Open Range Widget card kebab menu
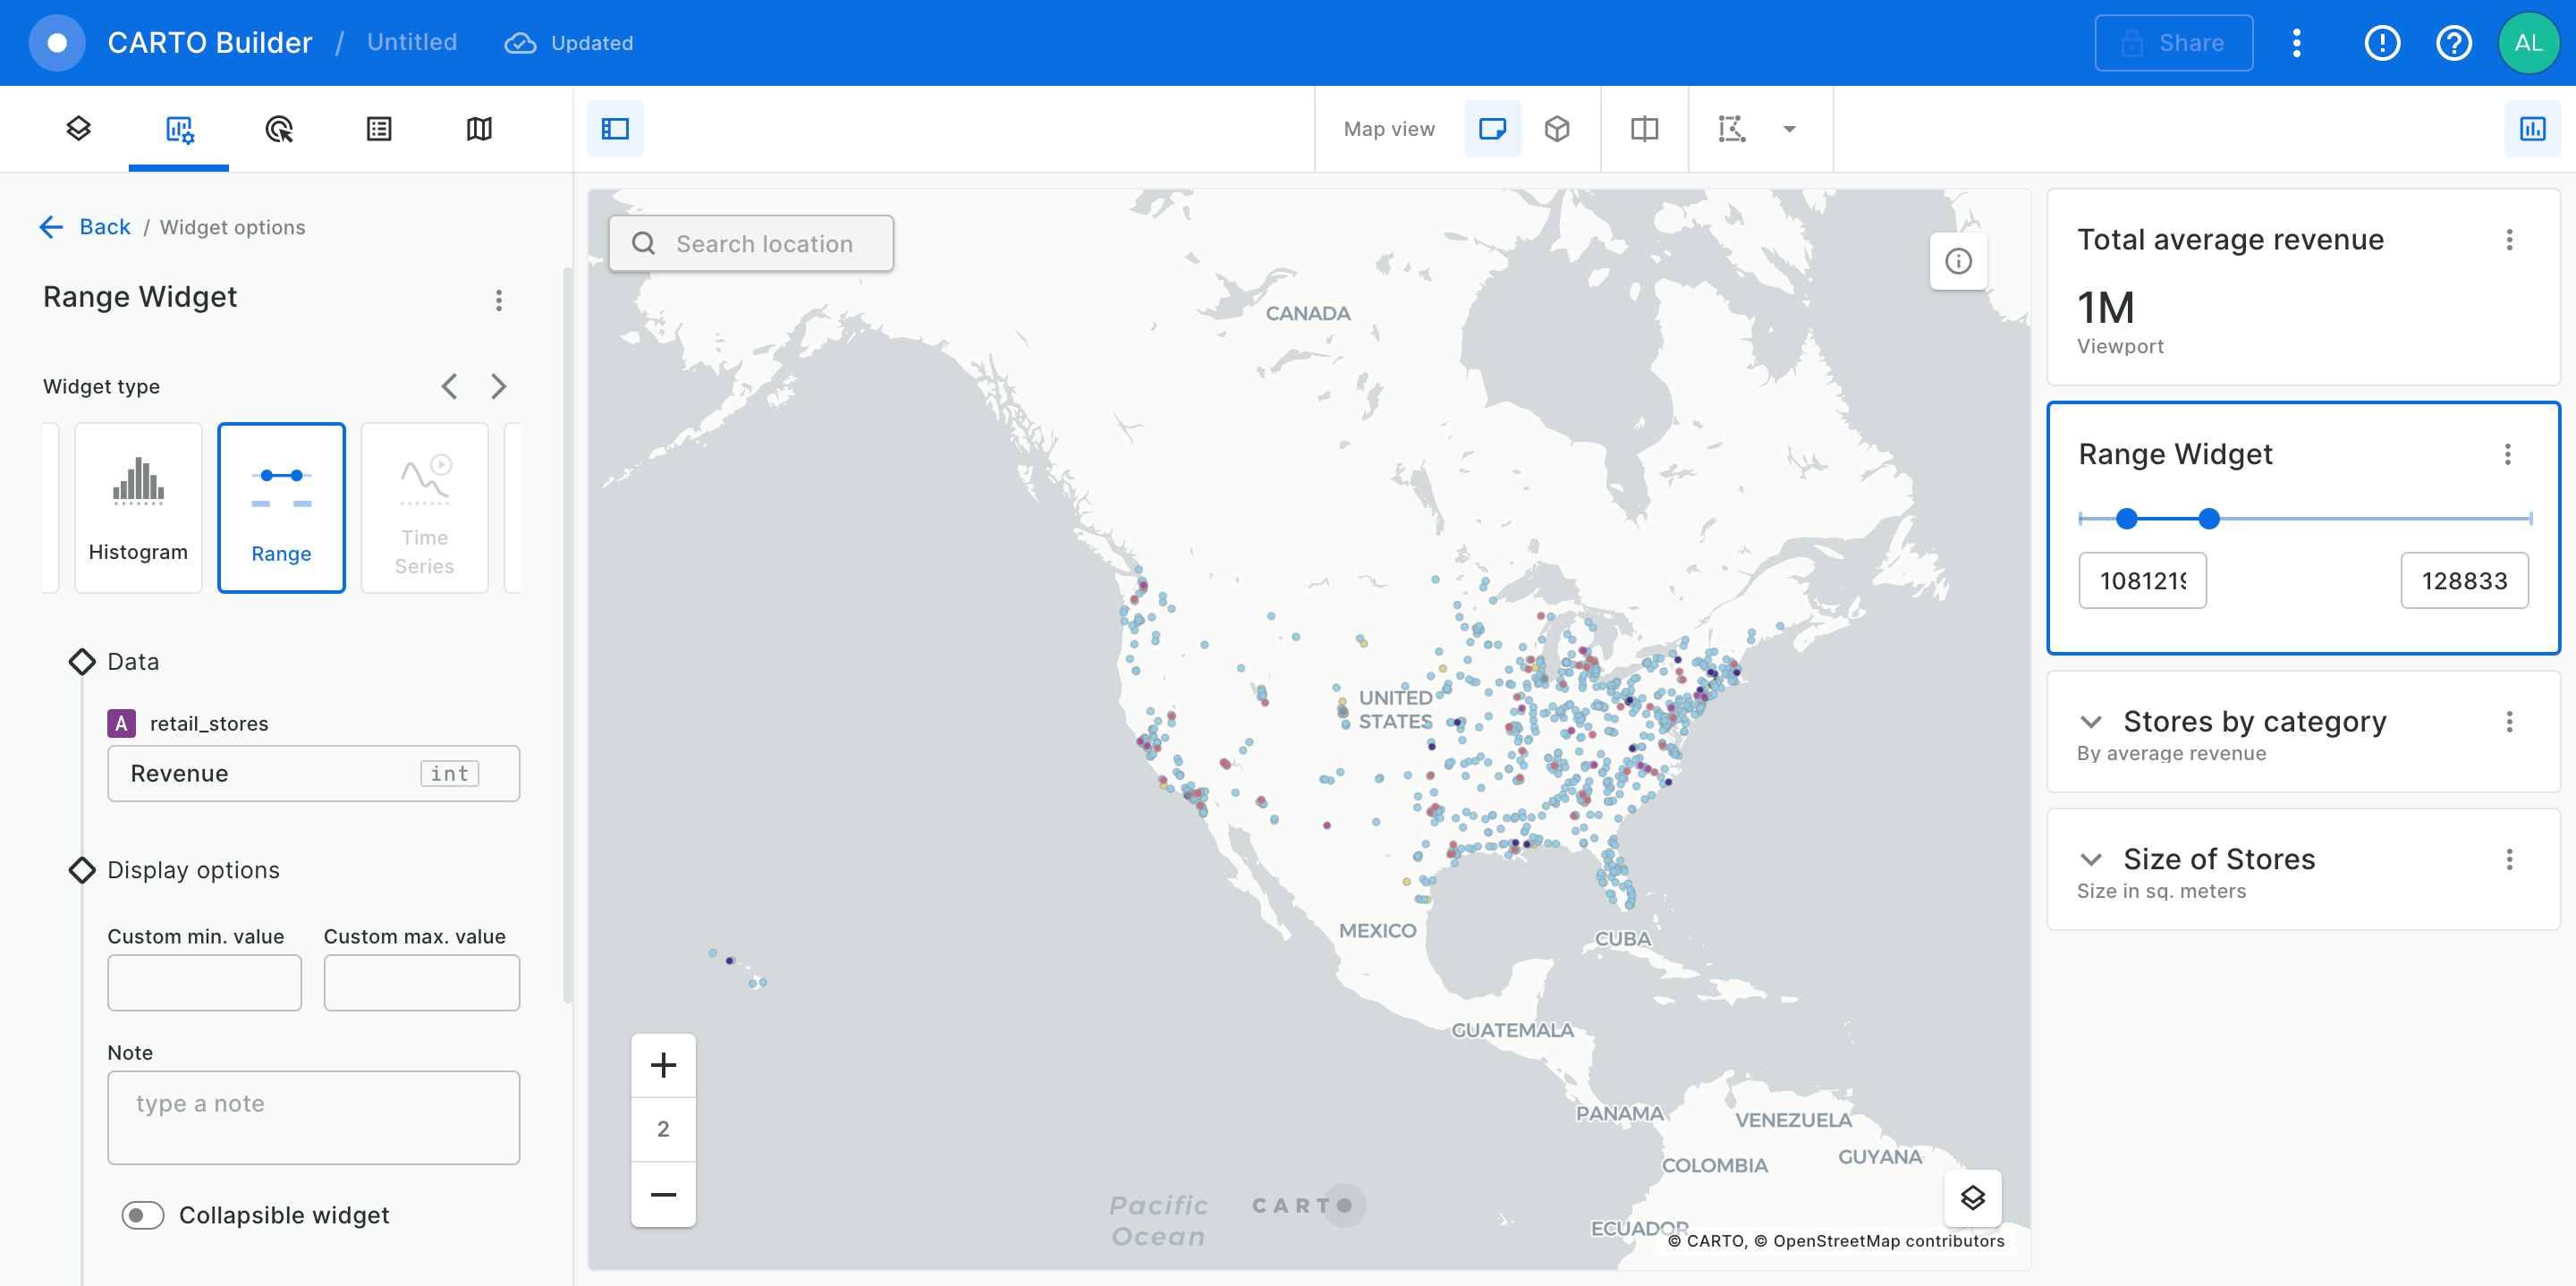 [2507, 454]
